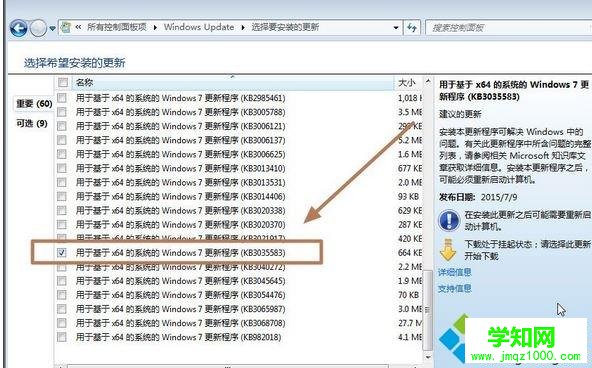Click the update list scroll up arrow
592x368 pixels.
pyautogui.click(x=428, y=82)
